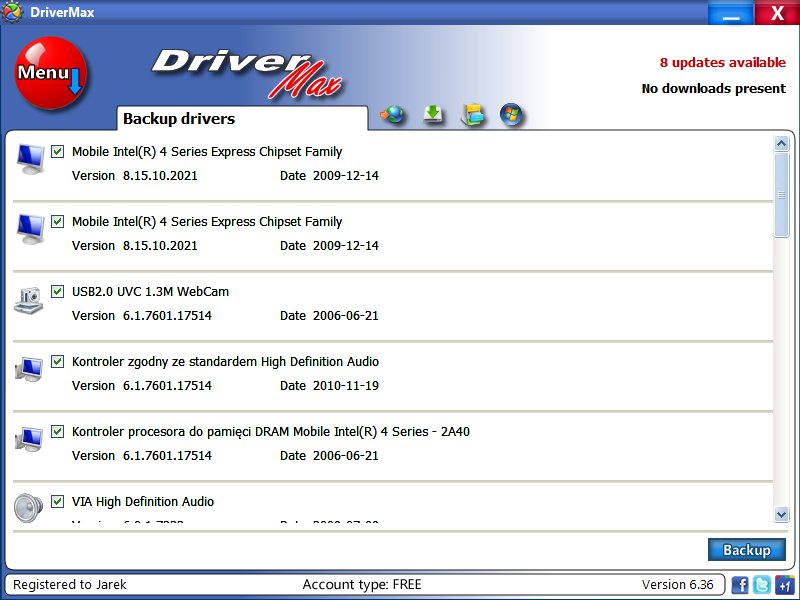Click the Google +1 icon
The width and height of the screenshot is (800, 600).
[784, 584]
